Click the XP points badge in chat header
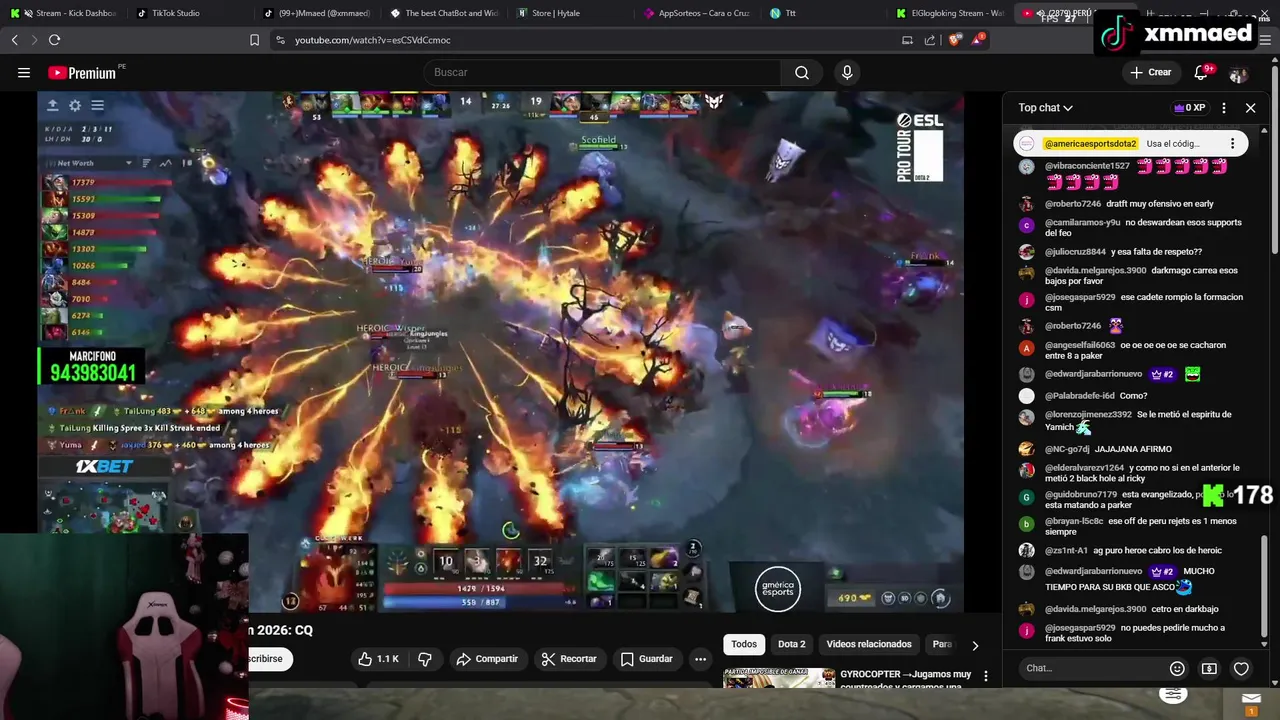1280x720 pixels. (x=1189, y=108)
